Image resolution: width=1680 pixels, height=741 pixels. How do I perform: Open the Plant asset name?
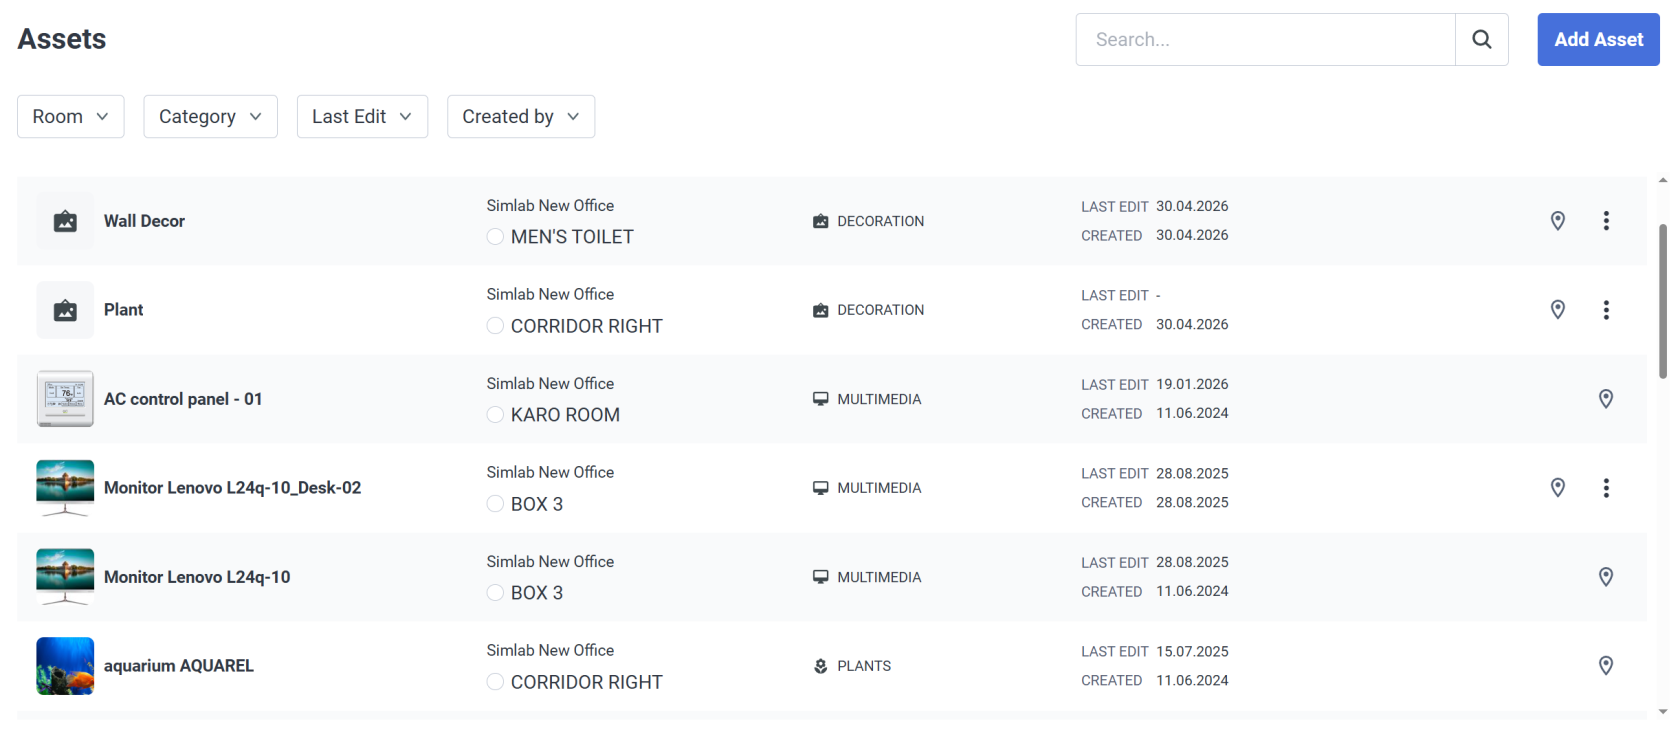tap(124, 310)
